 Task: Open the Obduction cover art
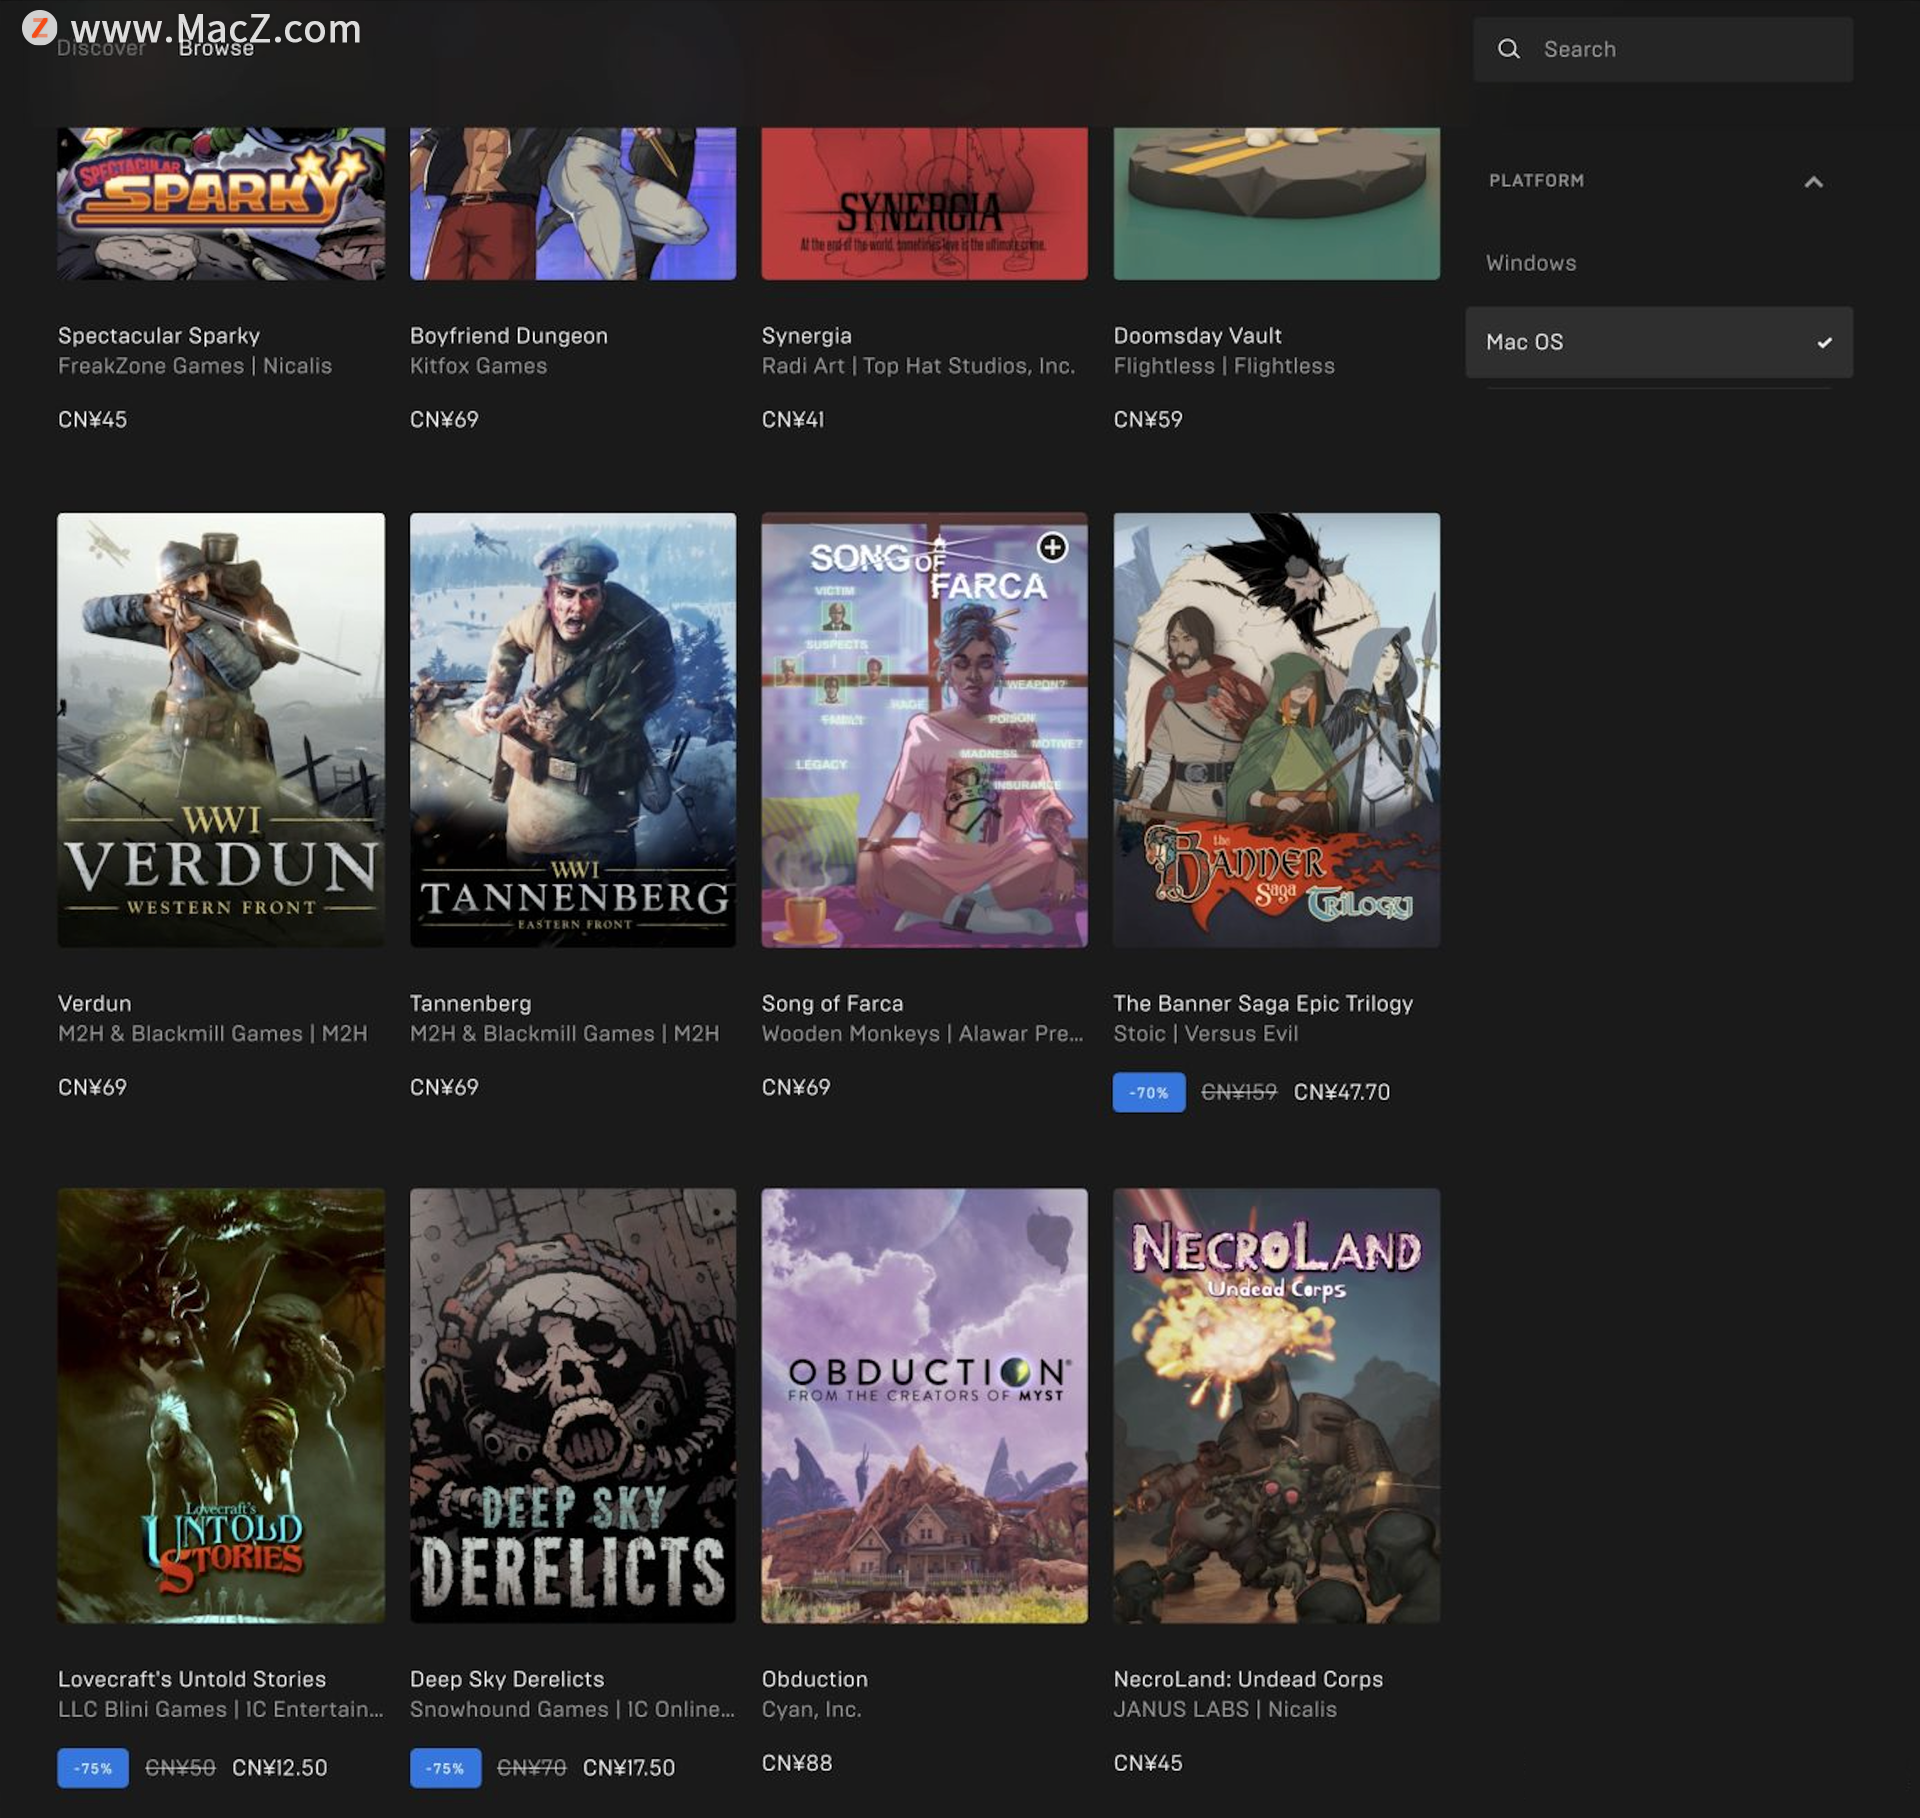[924, 1405]
